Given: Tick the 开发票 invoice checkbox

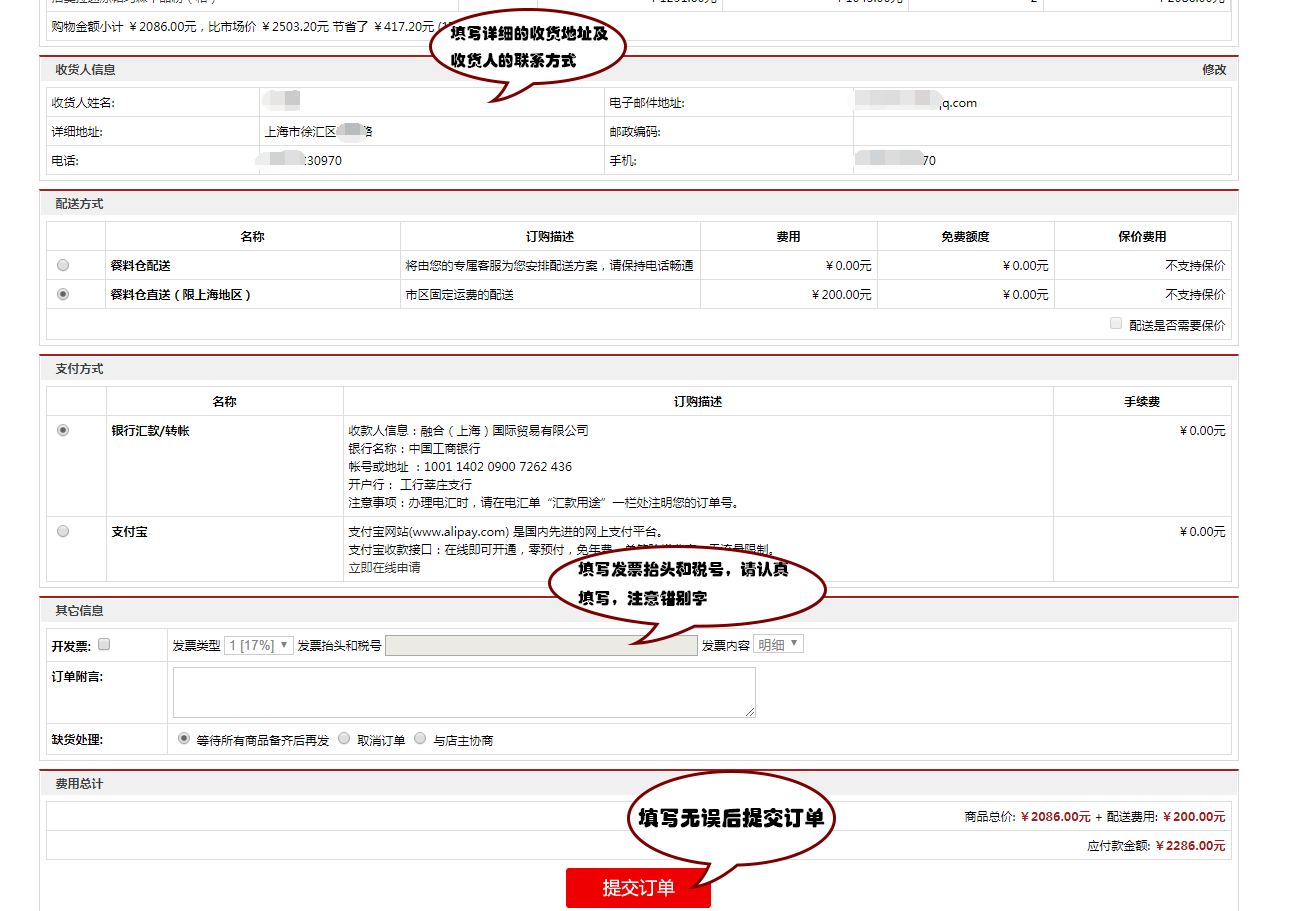Looking at the screenshot, I should point(104,645).
